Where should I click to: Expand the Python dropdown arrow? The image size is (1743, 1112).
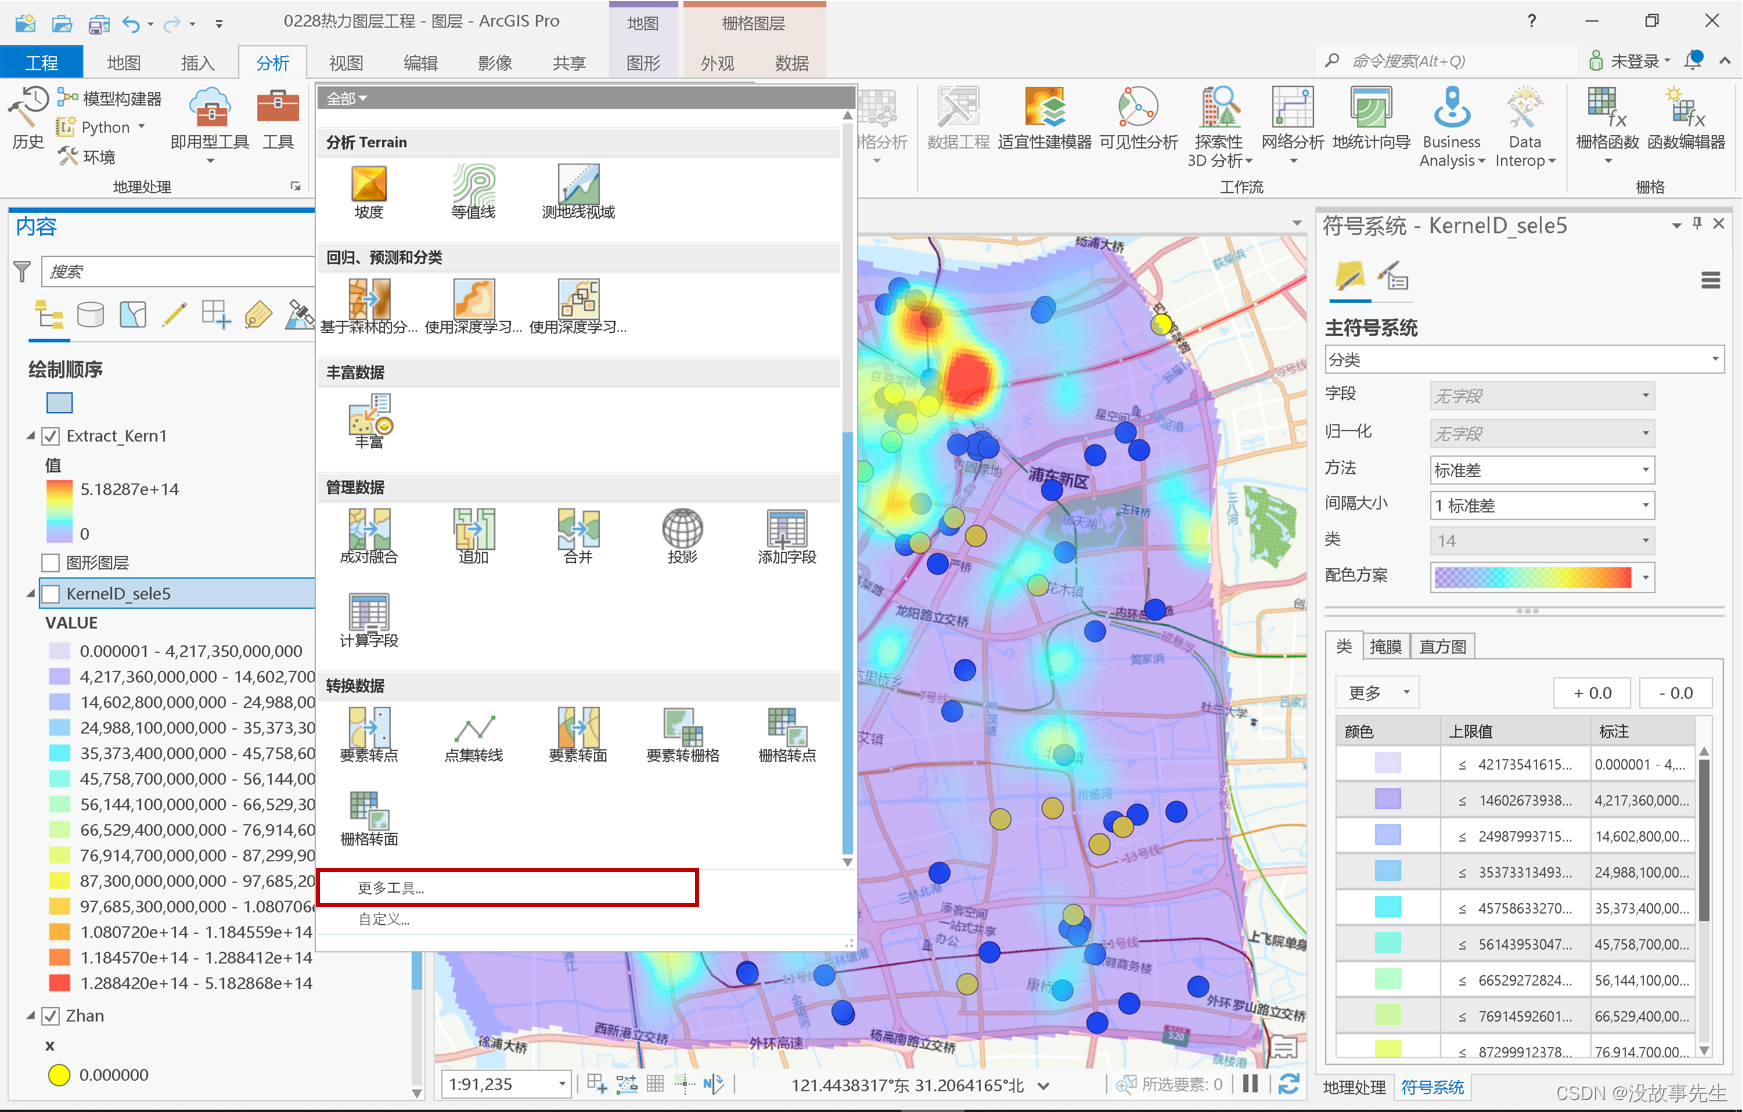[x=141, y=127]
